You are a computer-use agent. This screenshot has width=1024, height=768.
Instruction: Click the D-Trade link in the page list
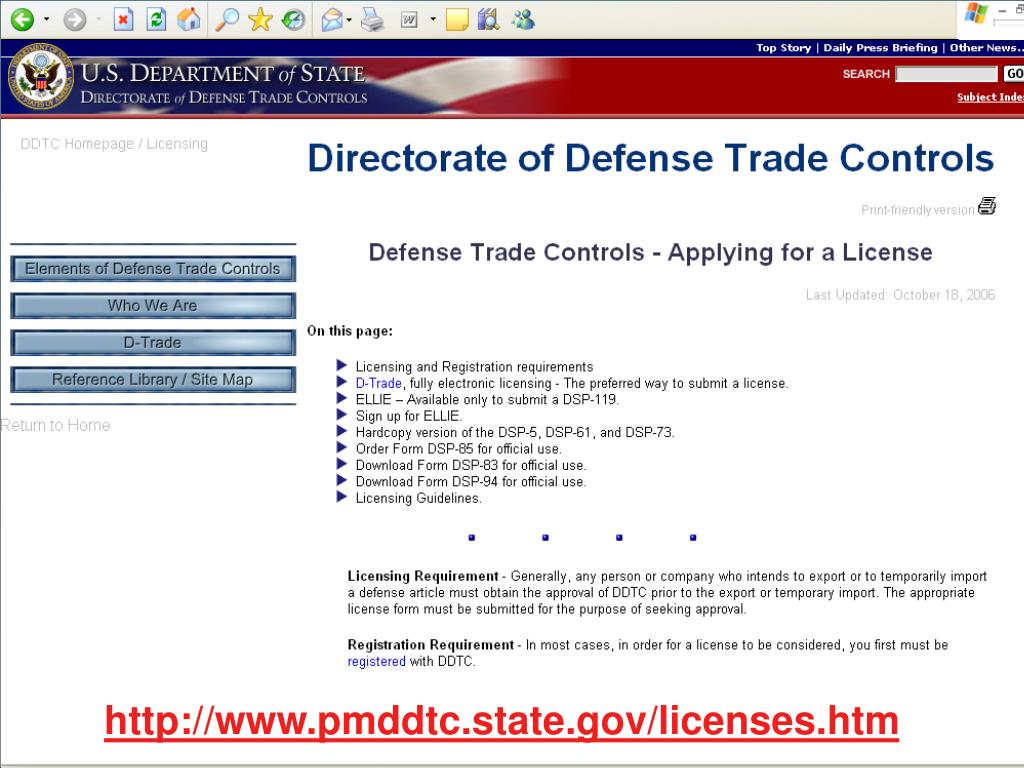click(378, 383)
